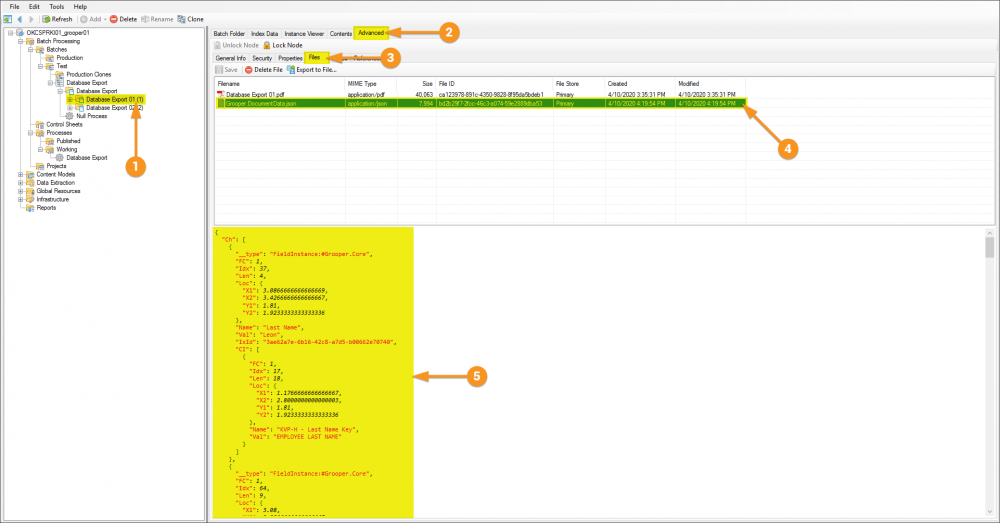Collapse the Test folder node

pos(40,66)
